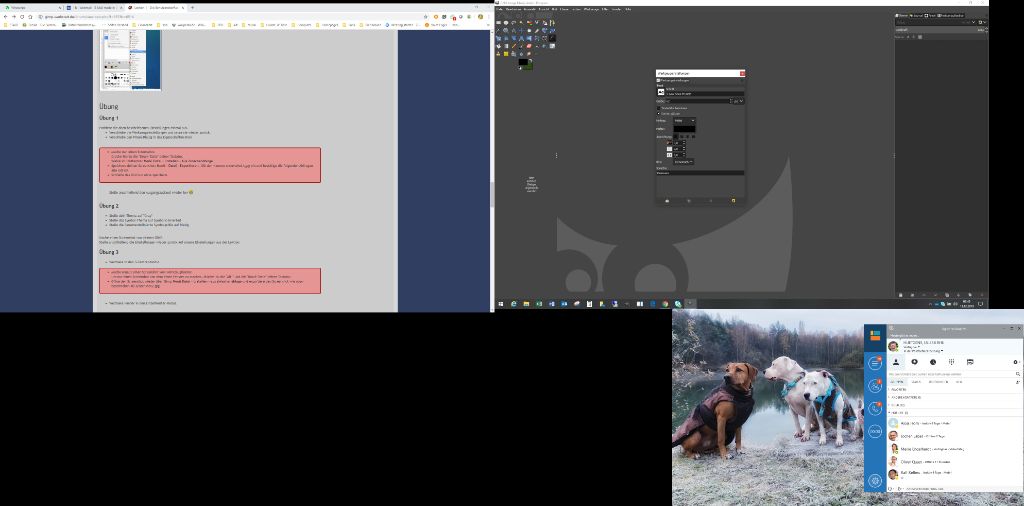This screenshot has height=506, width=1024.
Task: Select the yellow Heal tool in GIMP
Action: (x=506, y=54)
